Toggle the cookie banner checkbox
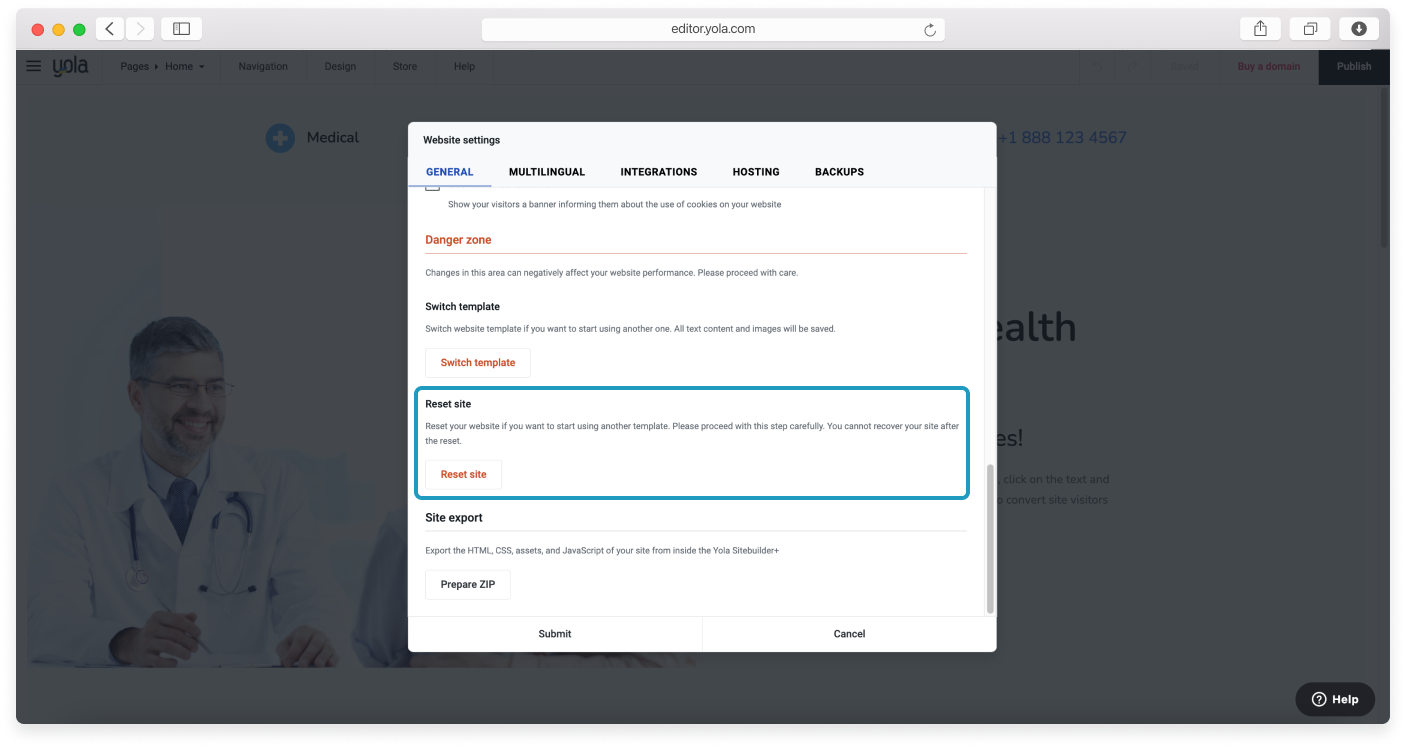The image size is (1406, 748). (x=432, y=187)
